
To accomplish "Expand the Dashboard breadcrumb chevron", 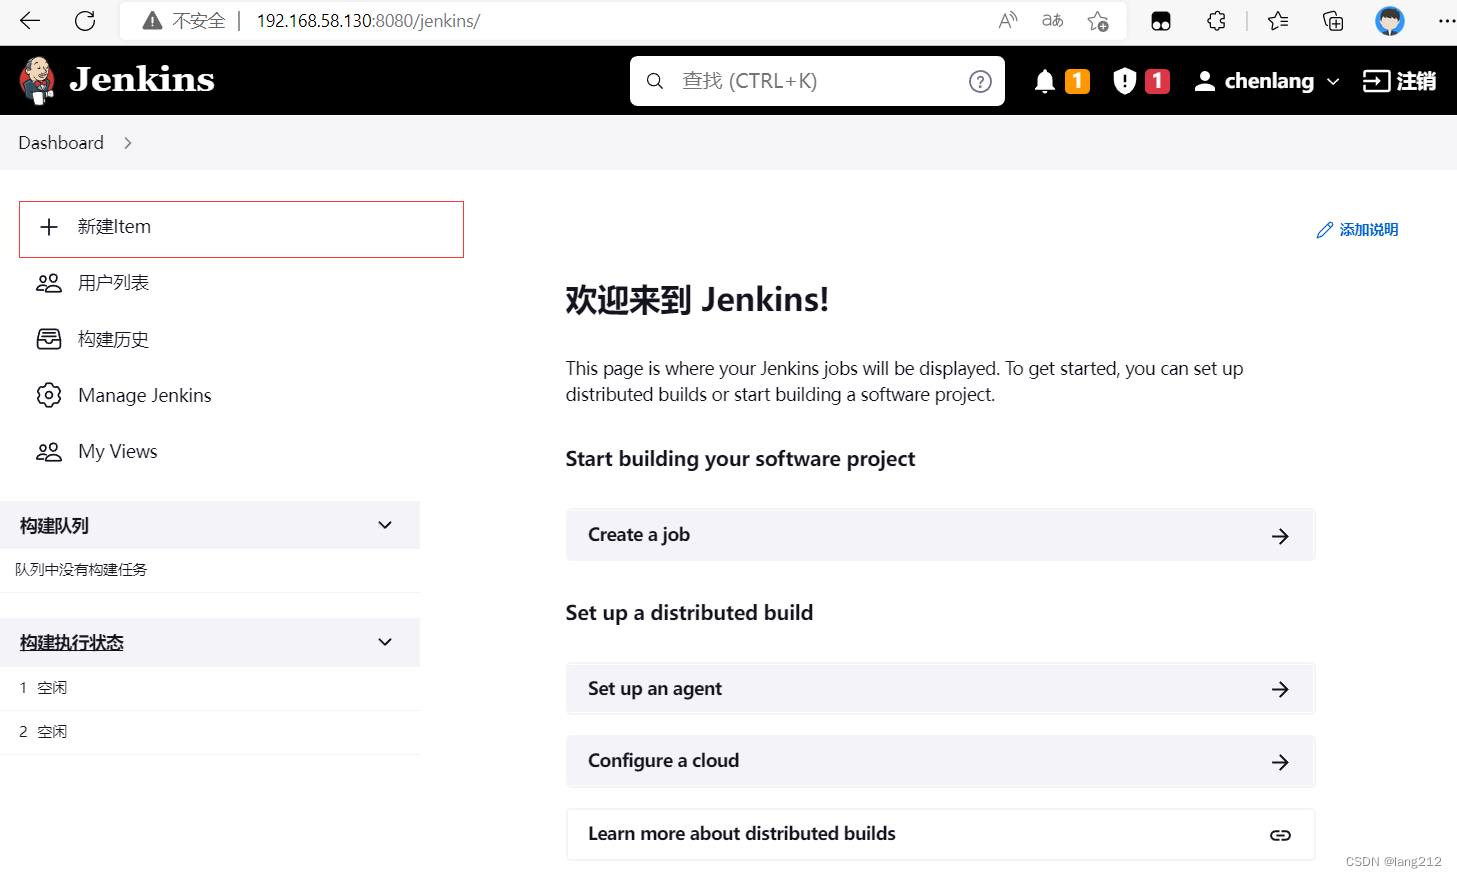I will (128, 143).
